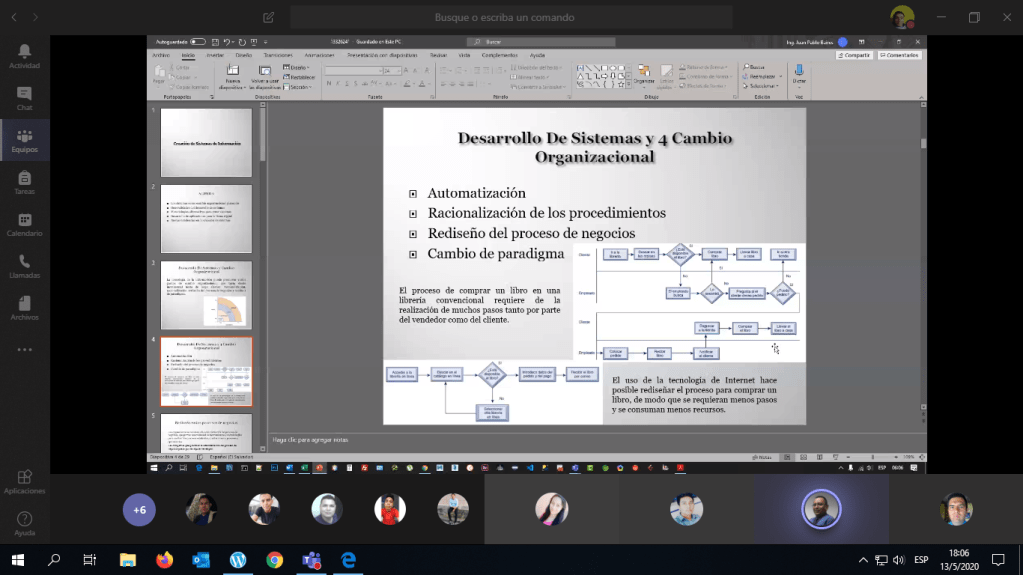Image resolution: width=1023 pixels, height=575 pixels.
Task: Go to Calendario in the sidebar
Action: click(x=24, y=224)
